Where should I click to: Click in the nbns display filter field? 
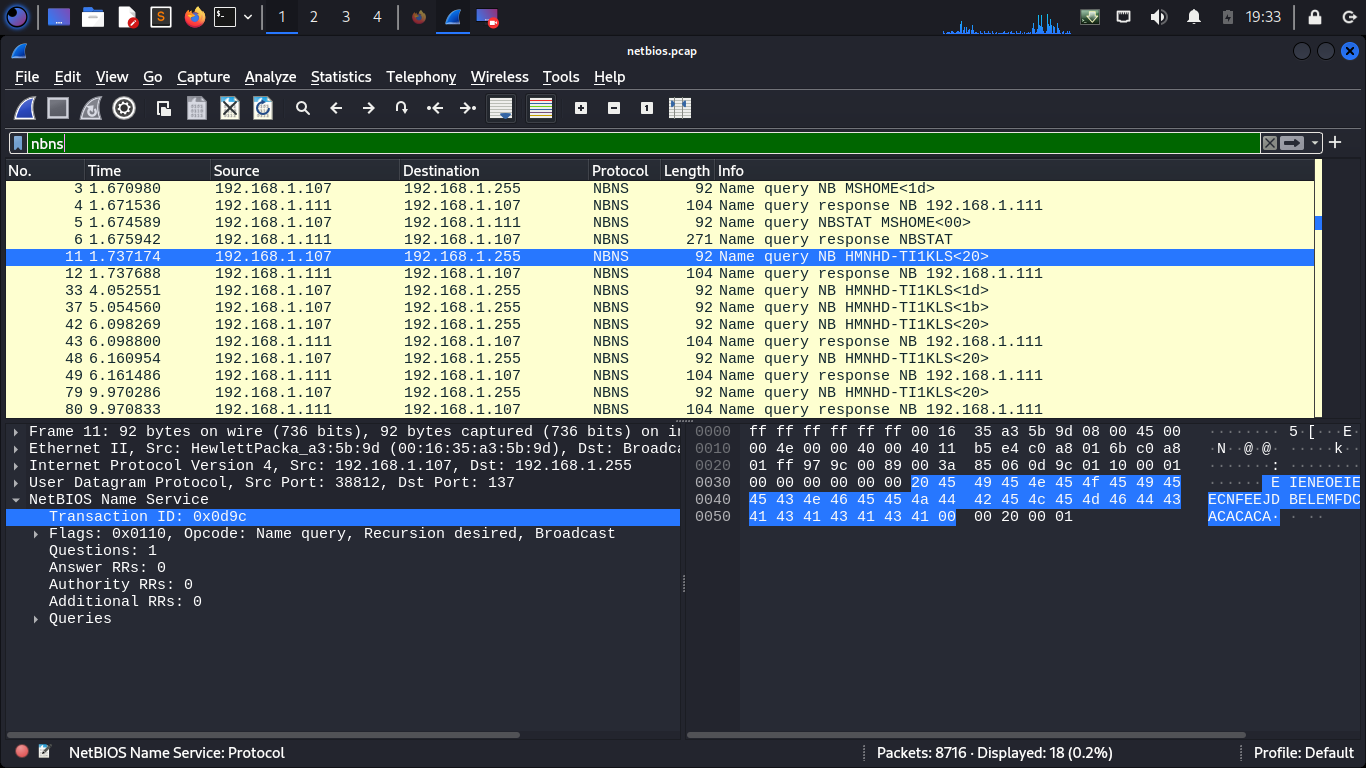(x=640, y=143)
